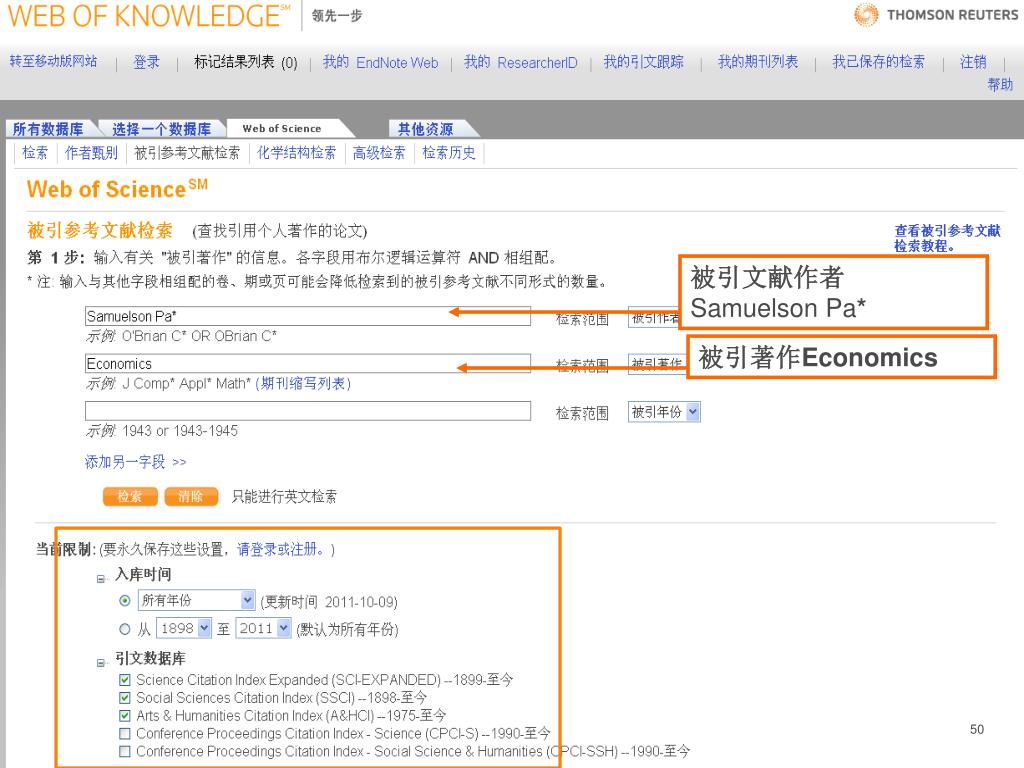Switch to the 所有数据库 tab
1024x768 pixels.
48,129
